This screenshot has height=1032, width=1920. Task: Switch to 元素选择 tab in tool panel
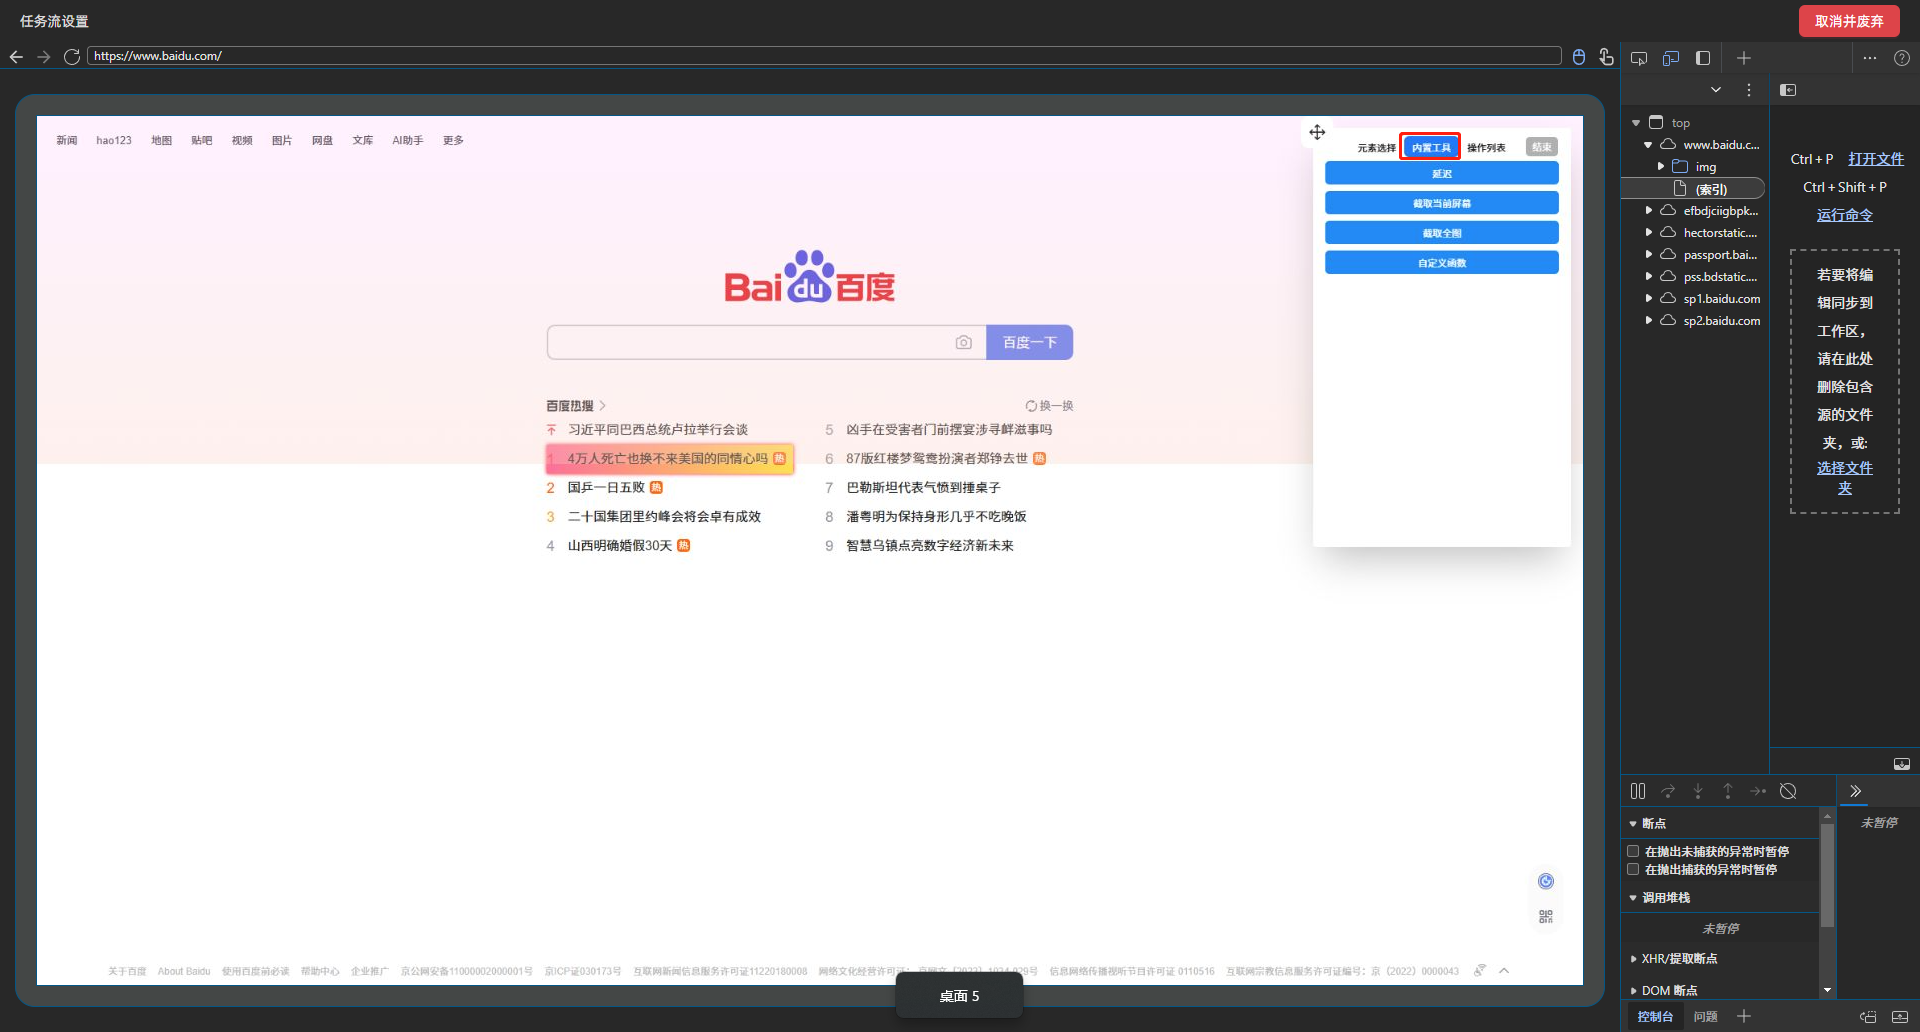pos(1376,148)
